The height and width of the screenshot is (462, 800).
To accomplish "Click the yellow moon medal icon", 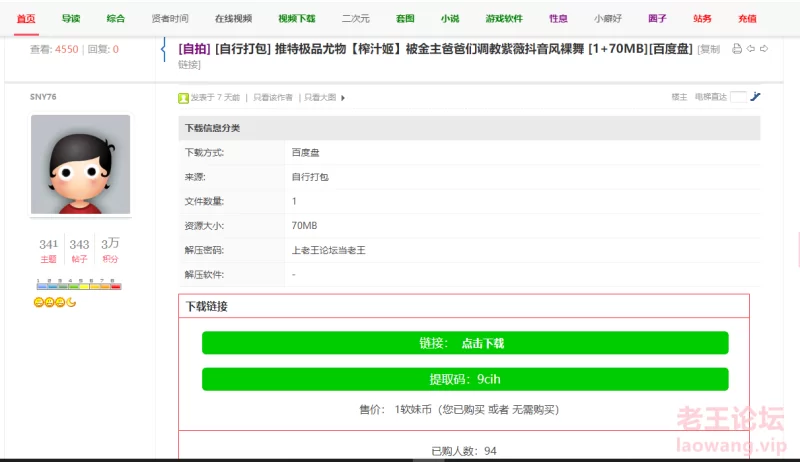I will coord(71,302).
